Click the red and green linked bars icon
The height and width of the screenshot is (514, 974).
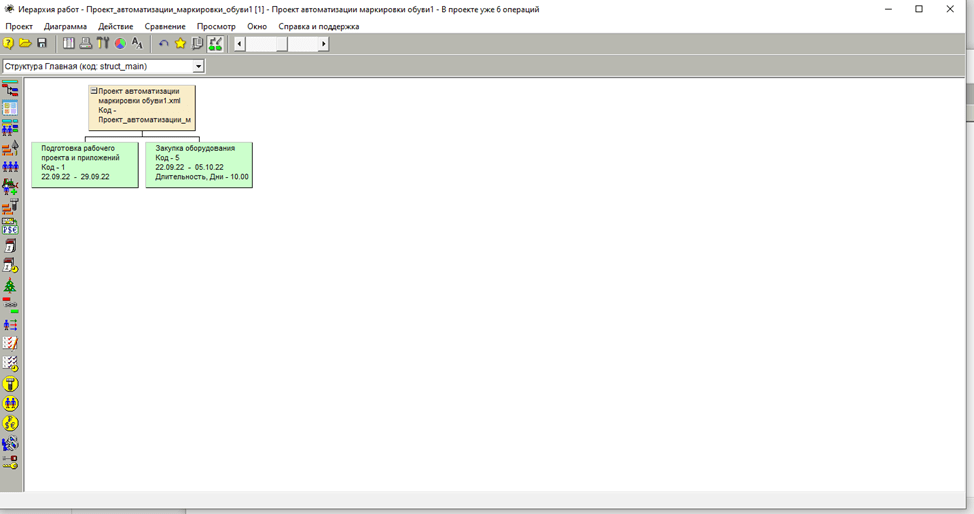tap(10, 305)
